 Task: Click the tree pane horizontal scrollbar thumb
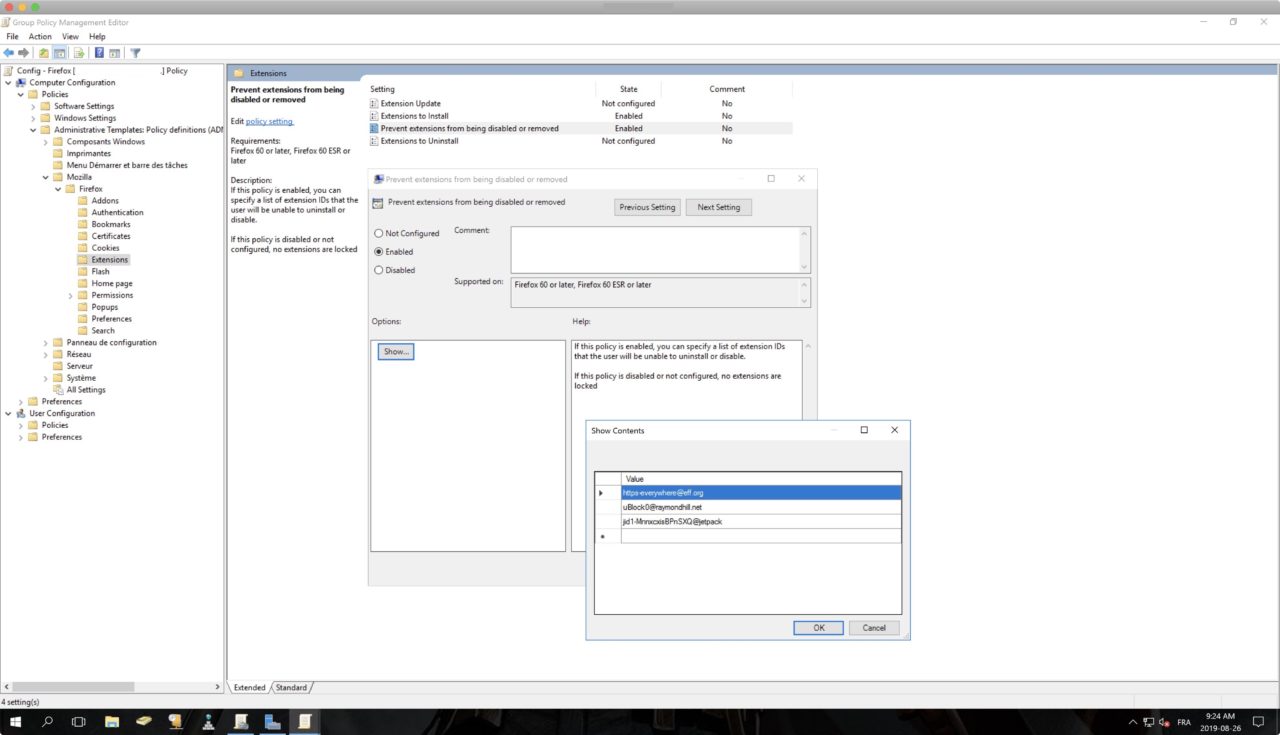click(x=73, y=687)
